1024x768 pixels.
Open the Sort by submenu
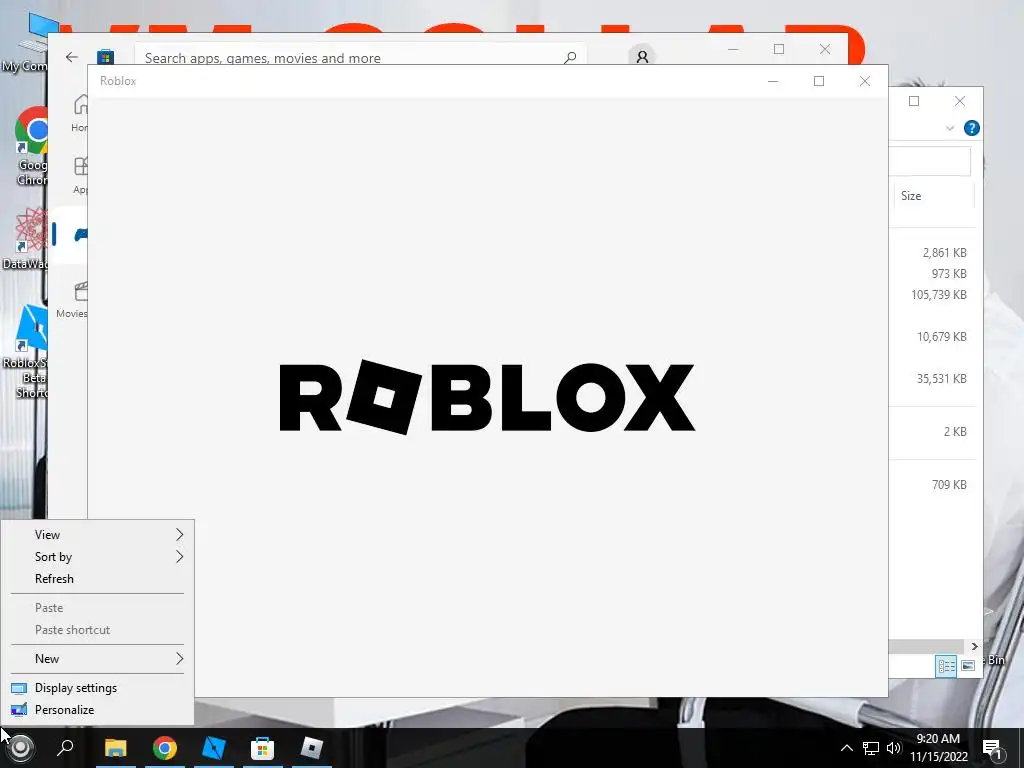coord(98,557)
